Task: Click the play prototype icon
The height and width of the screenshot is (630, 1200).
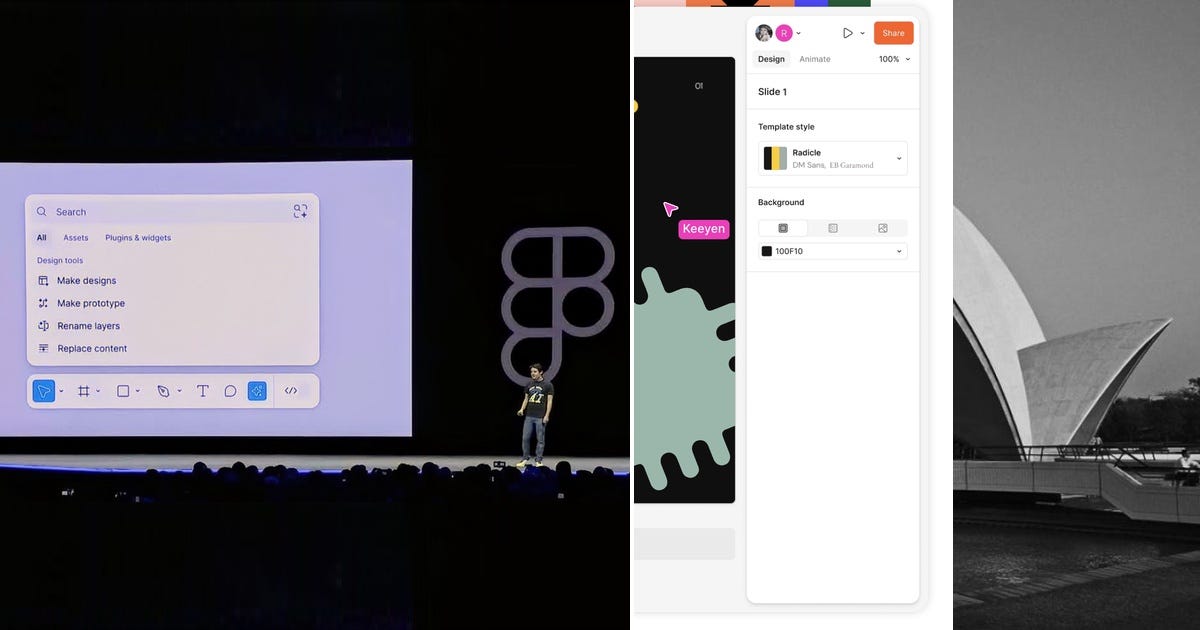Action: click(848, 32)
